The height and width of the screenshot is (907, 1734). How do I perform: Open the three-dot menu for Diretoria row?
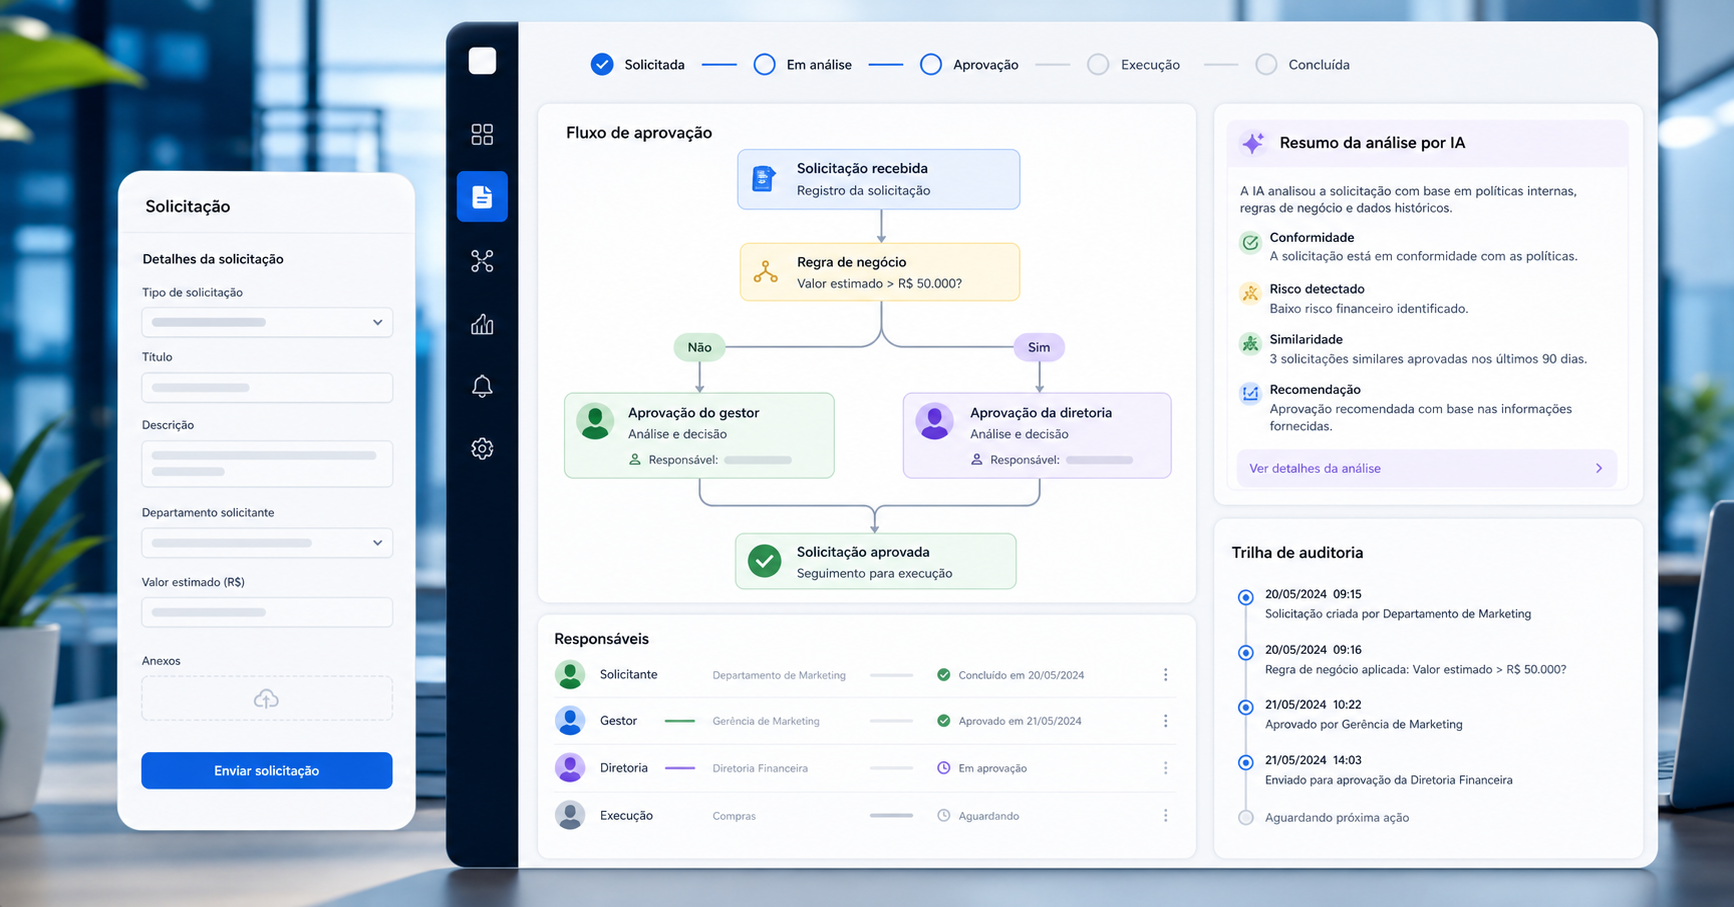click(x=1165, y=768)
